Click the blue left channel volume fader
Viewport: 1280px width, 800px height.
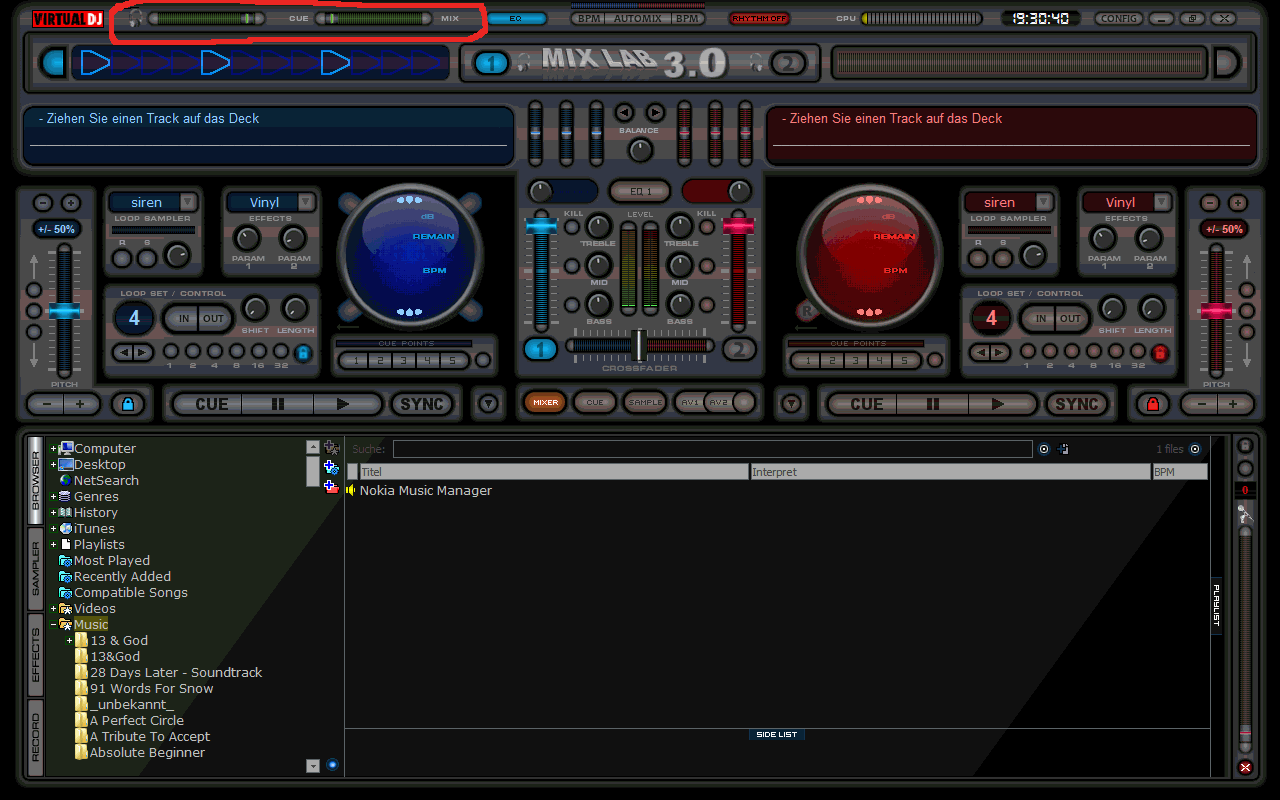point(541,226)
